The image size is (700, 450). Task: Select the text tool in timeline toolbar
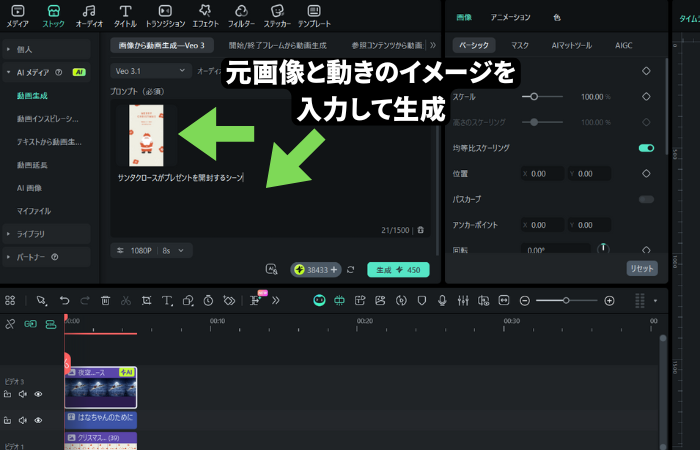coord(167,300)
